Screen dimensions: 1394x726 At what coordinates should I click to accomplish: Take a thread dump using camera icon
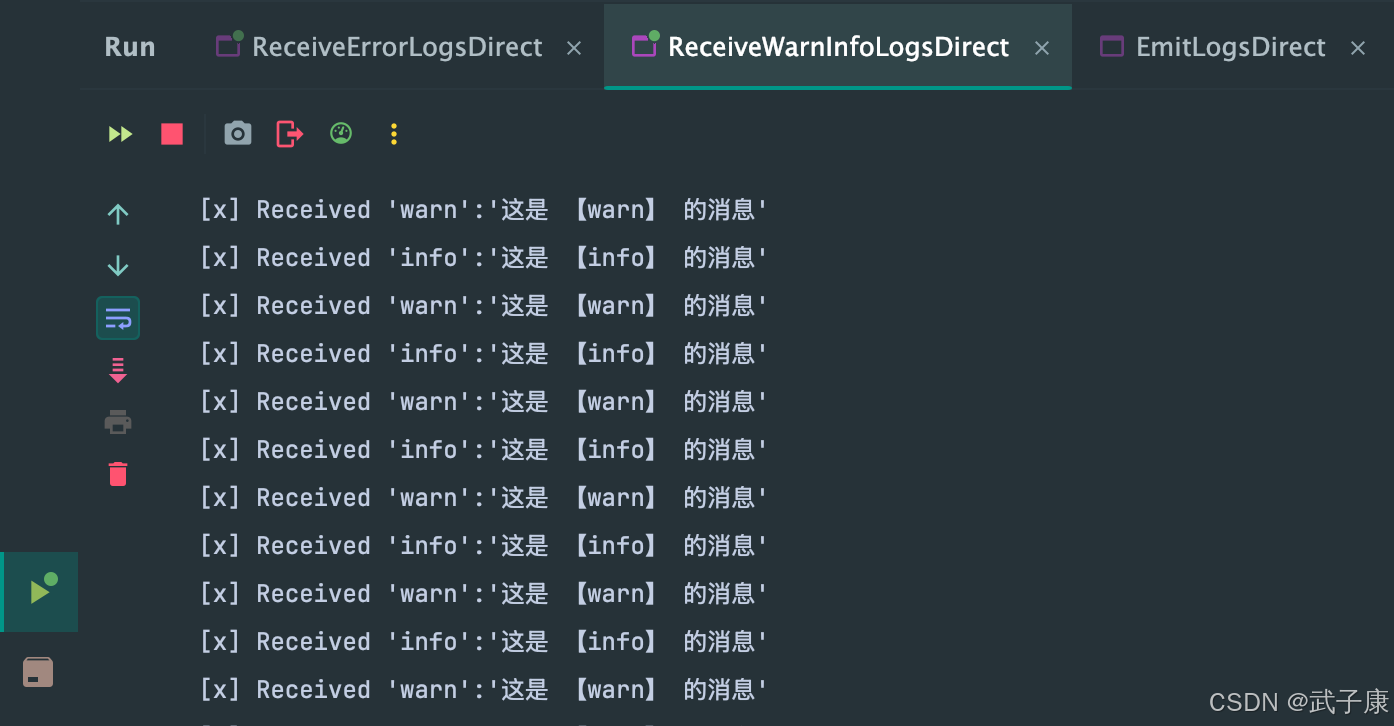pyautogui.click(x=237, y=133)
